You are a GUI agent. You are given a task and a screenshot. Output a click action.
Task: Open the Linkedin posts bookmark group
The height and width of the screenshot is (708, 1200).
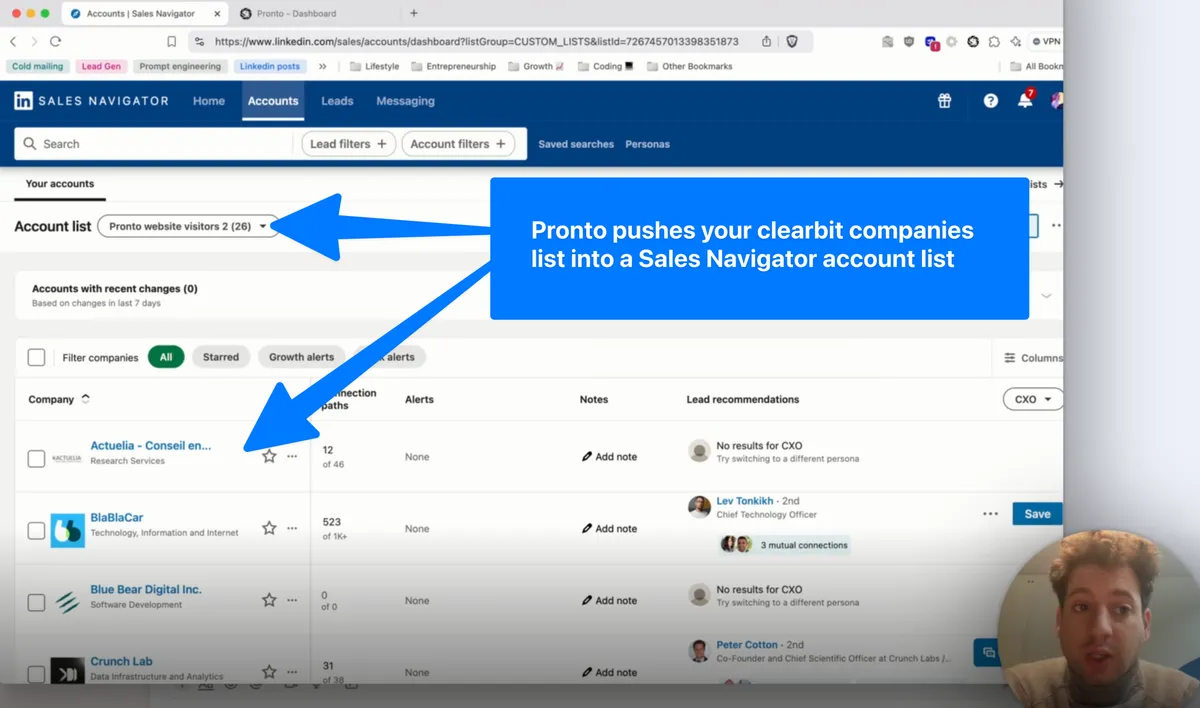(269, 67)
